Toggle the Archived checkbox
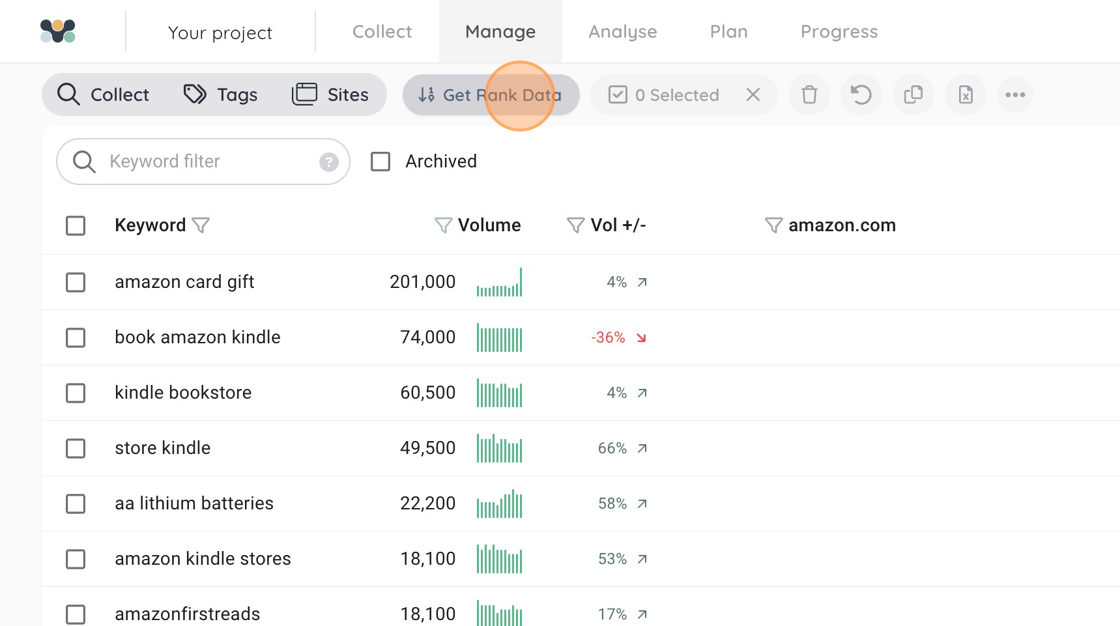Image resolution: width=1120 pixels, height=626 pixels. [381, 162]
